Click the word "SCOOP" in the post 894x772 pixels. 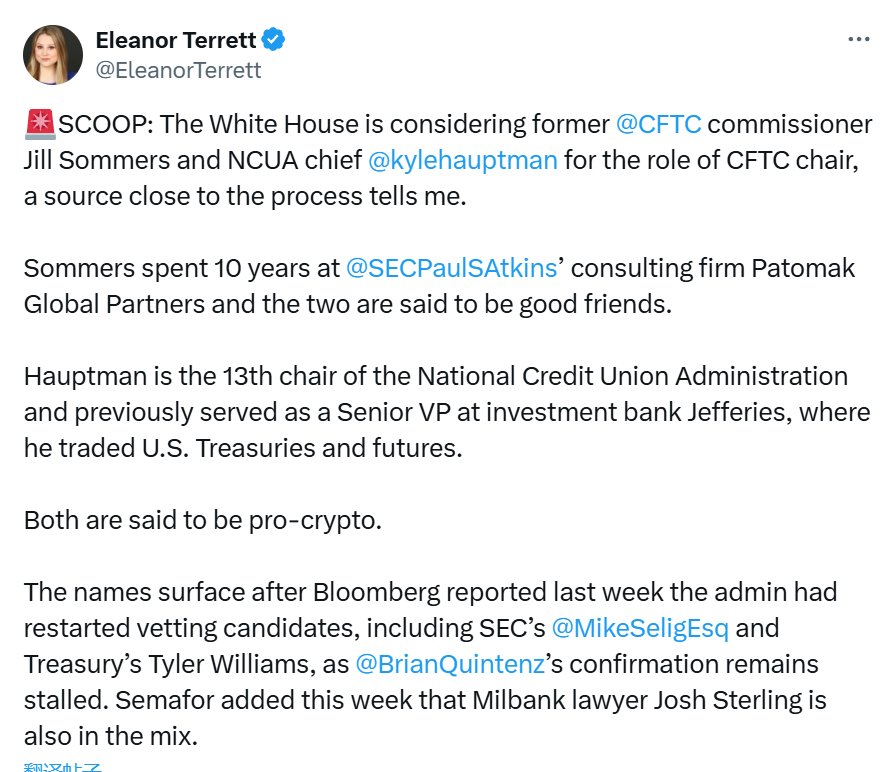tap(104, 125)
